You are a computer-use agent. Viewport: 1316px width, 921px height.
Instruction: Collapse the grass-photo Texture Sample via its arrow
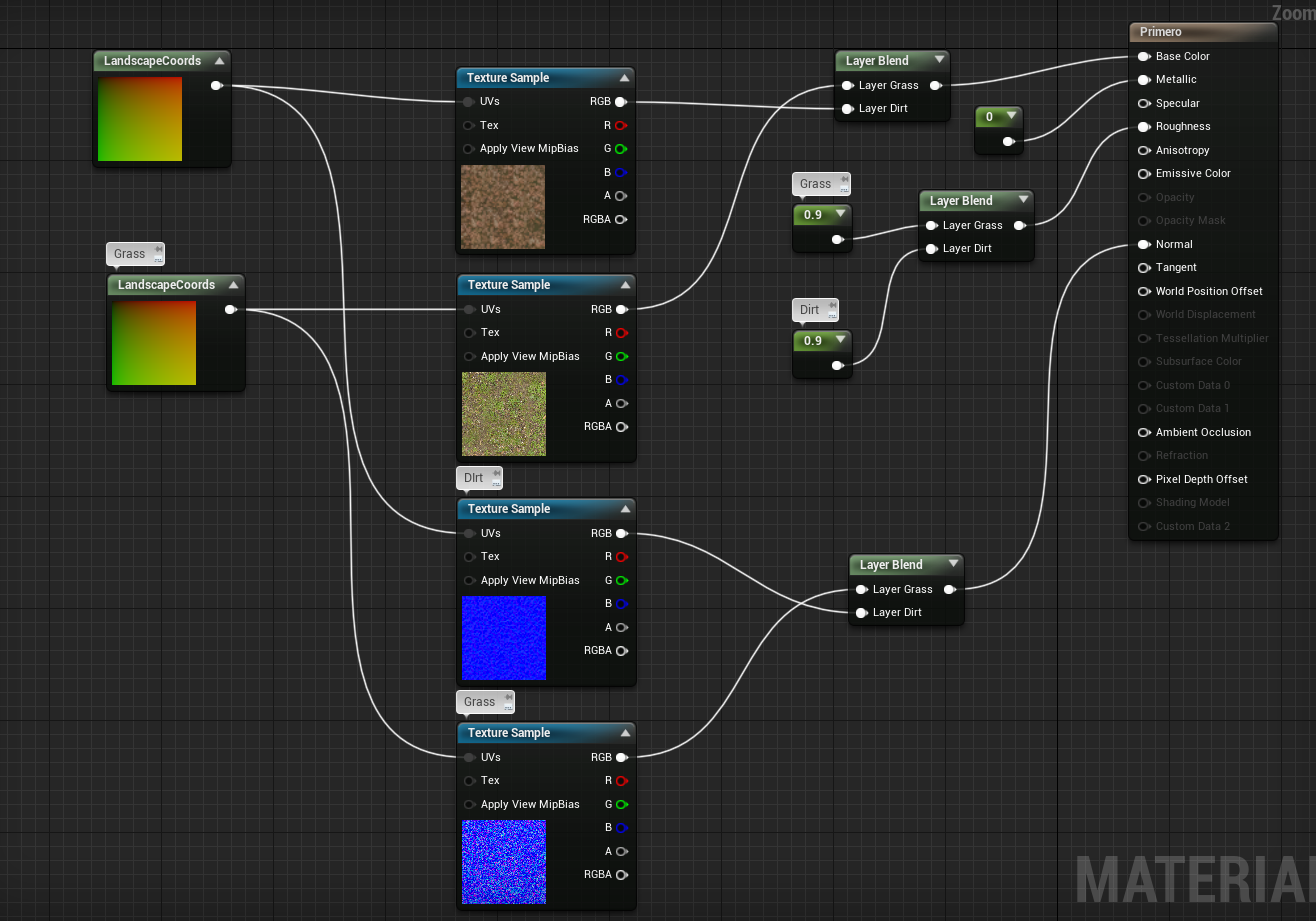pos(625,285)
